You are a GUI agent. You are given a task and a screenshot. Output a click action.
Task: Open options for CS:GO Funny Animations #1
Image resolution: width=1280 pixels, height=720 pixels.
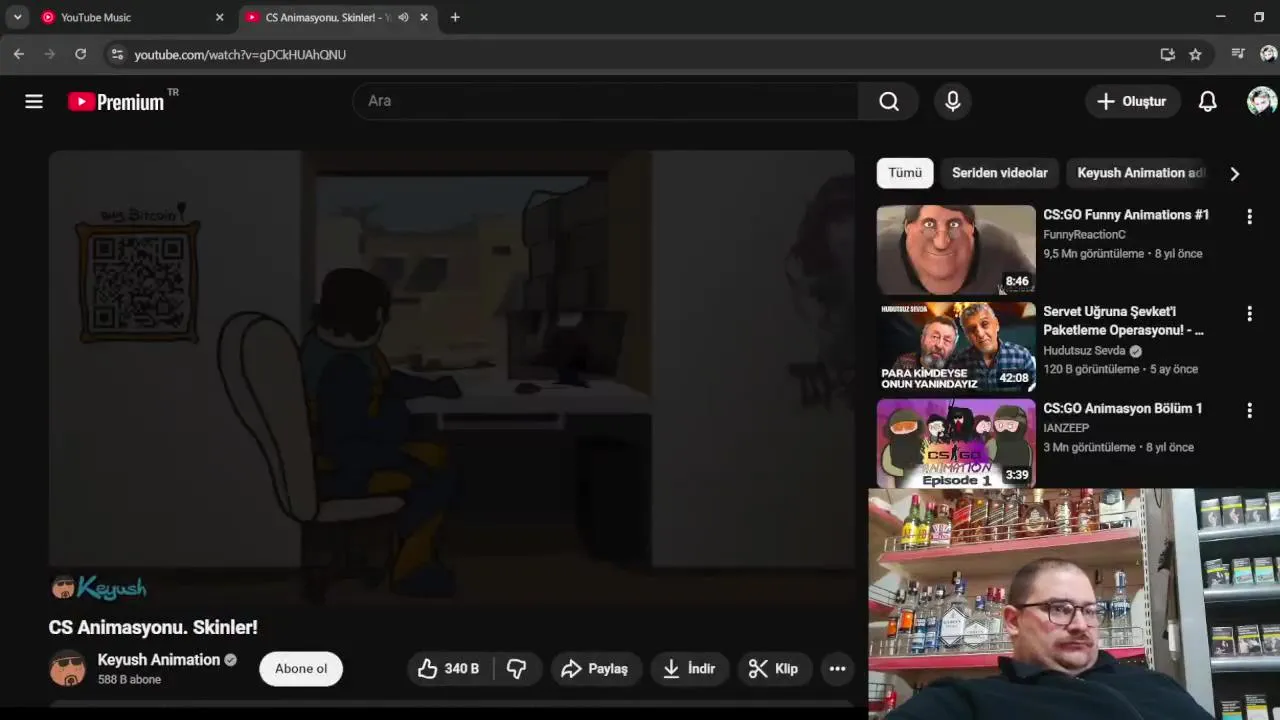[1249, 216]
